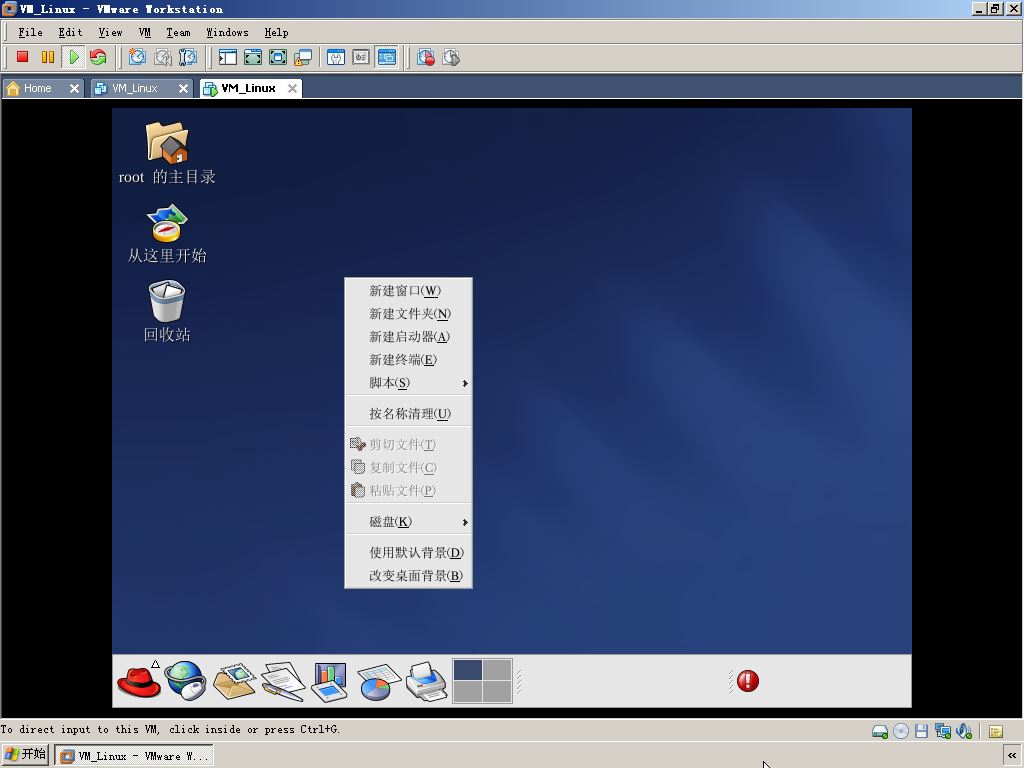The height and width of the screenshot is (768, 1024).
Task: Show the summary view with wrench icon
Action: coord(336,57)
